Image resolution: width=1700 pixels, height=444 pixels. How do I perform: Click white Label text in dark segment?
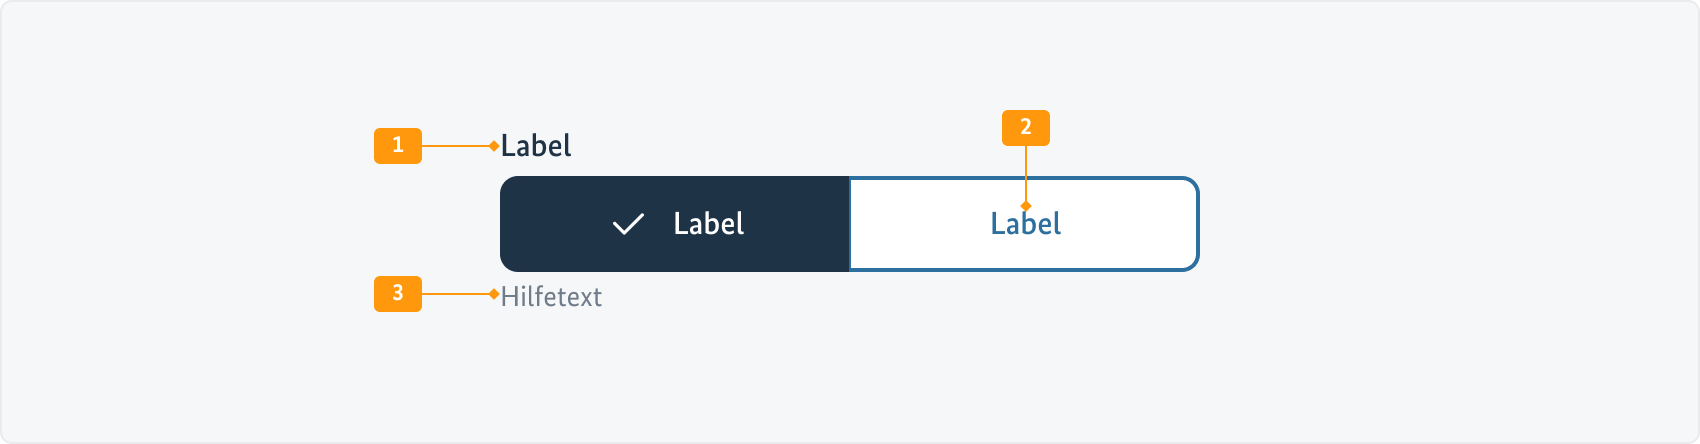click(x=708, y=224)
